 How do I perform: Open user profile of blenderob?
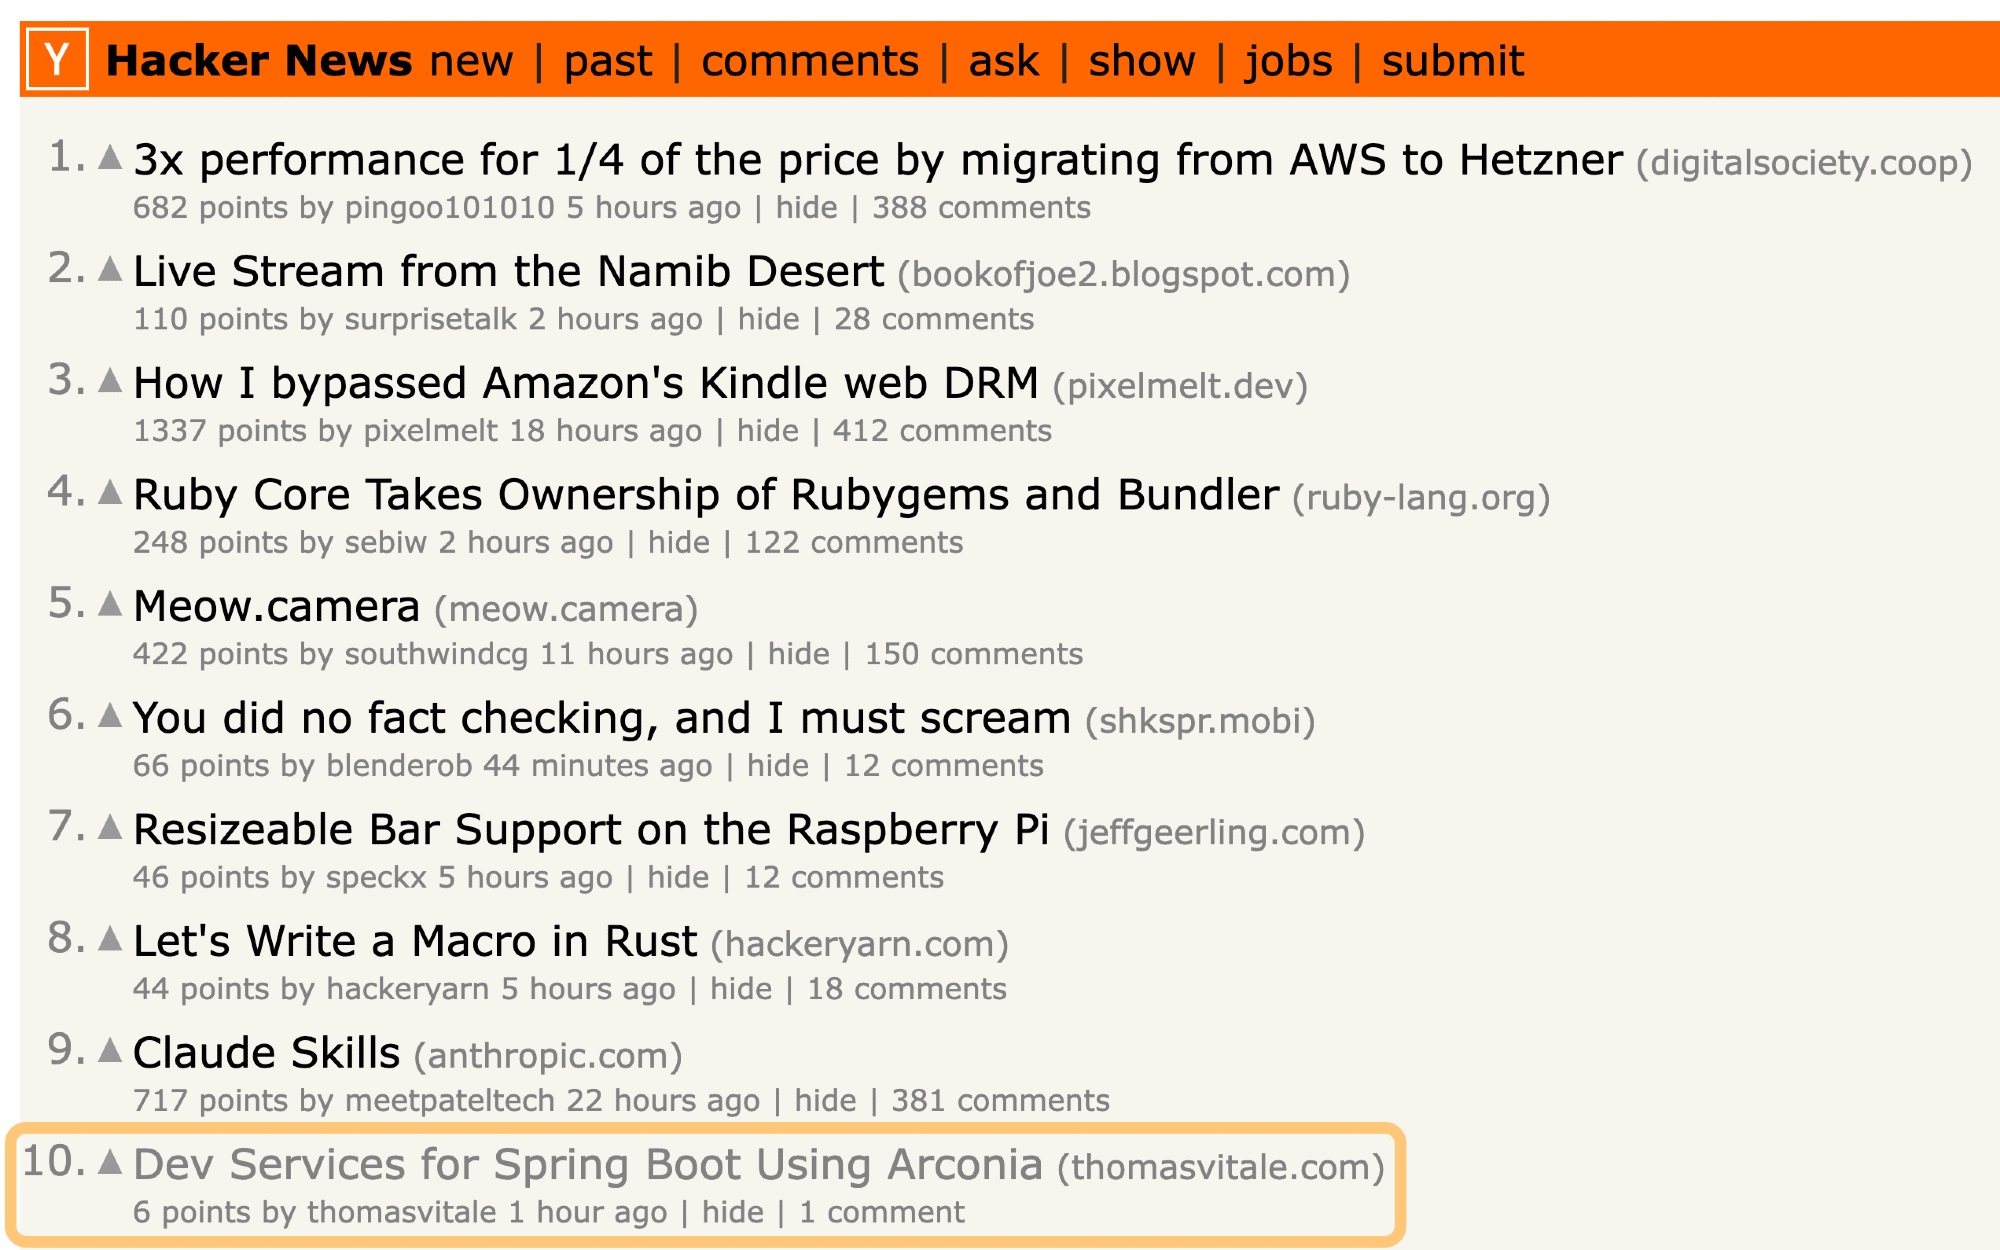[399, 766]
